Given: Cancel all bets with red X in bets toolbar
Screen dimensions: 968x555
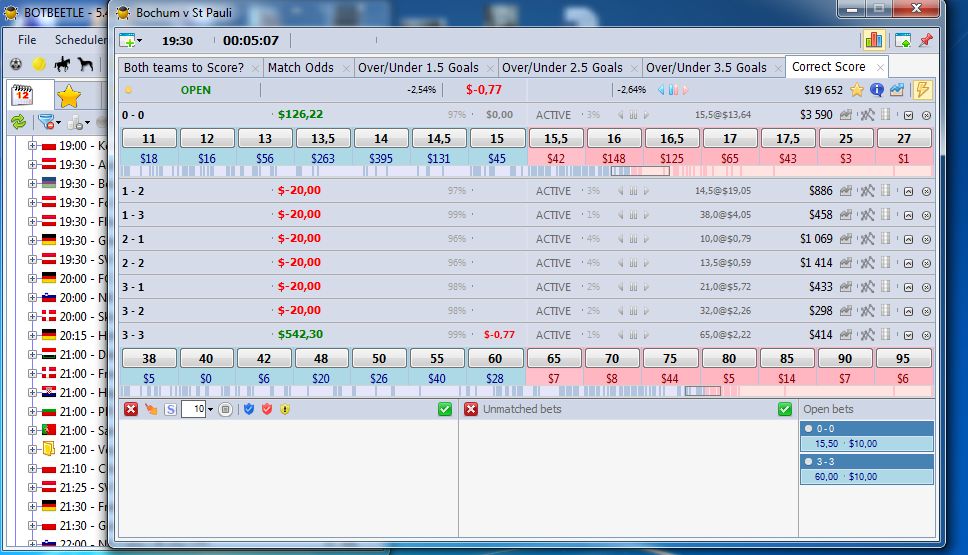Looking at the screenshot, I should point(131,409).
